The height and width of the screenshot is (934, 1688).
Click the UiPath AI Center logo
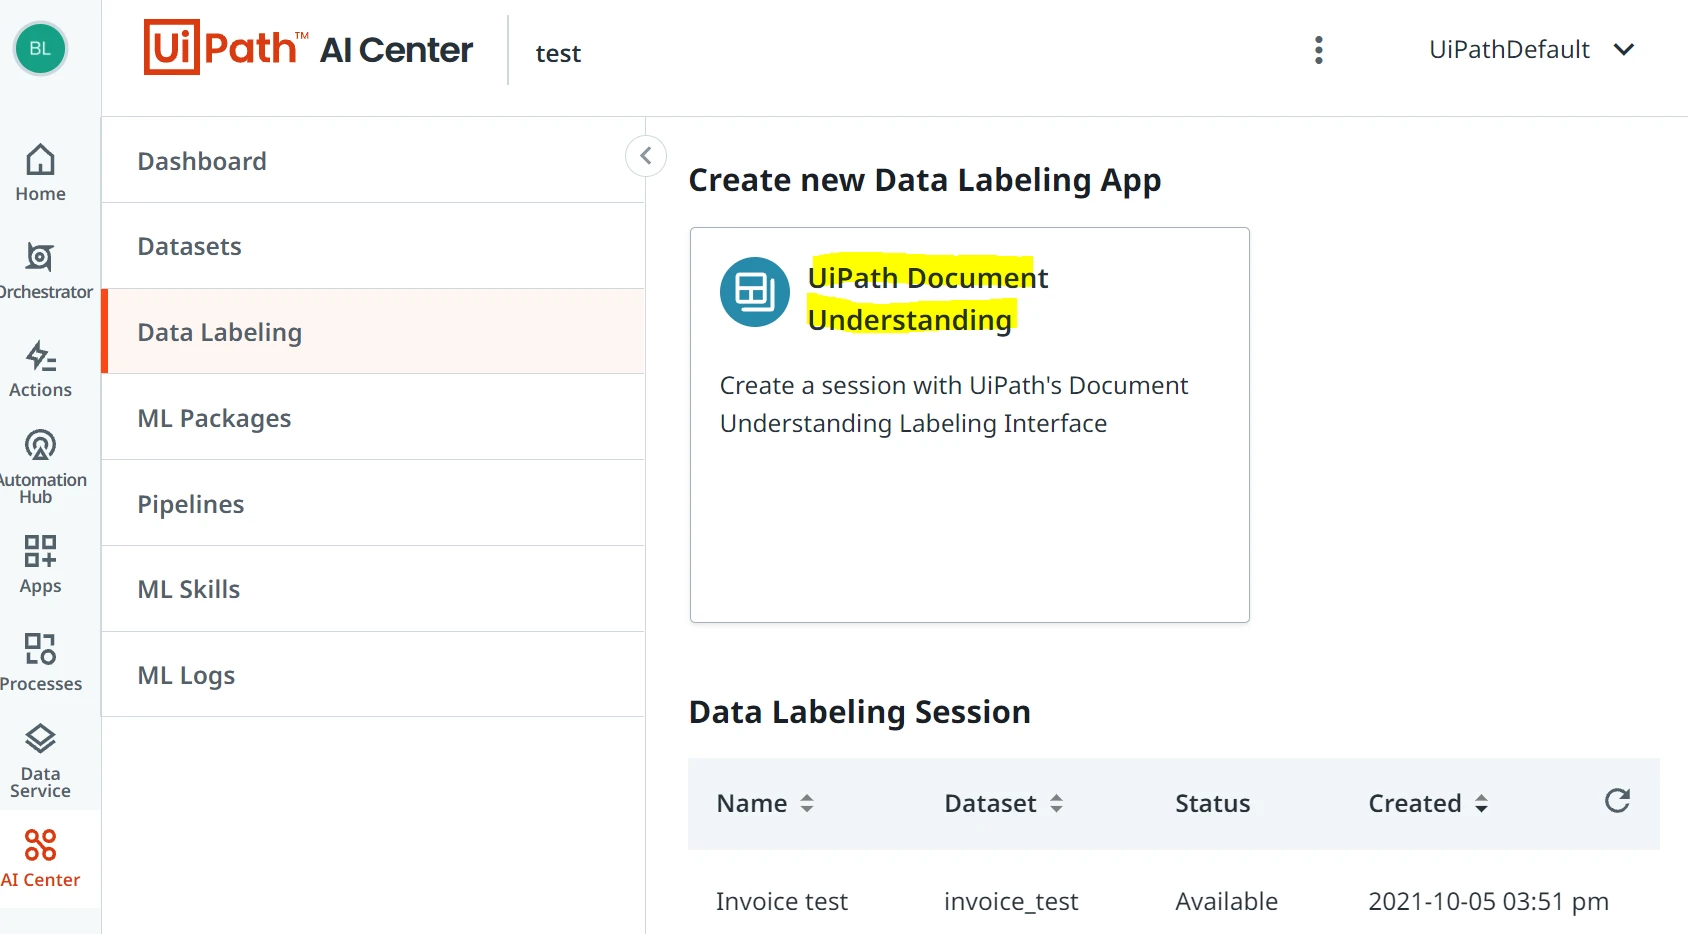click(x=308, y=48)
